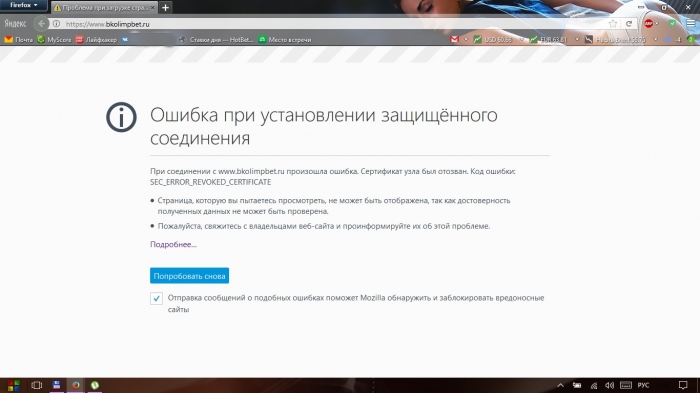This screenshot has width=700, height=393.
Task: Open the Adblock Plus ABP icon
Action: coord(649,23)
